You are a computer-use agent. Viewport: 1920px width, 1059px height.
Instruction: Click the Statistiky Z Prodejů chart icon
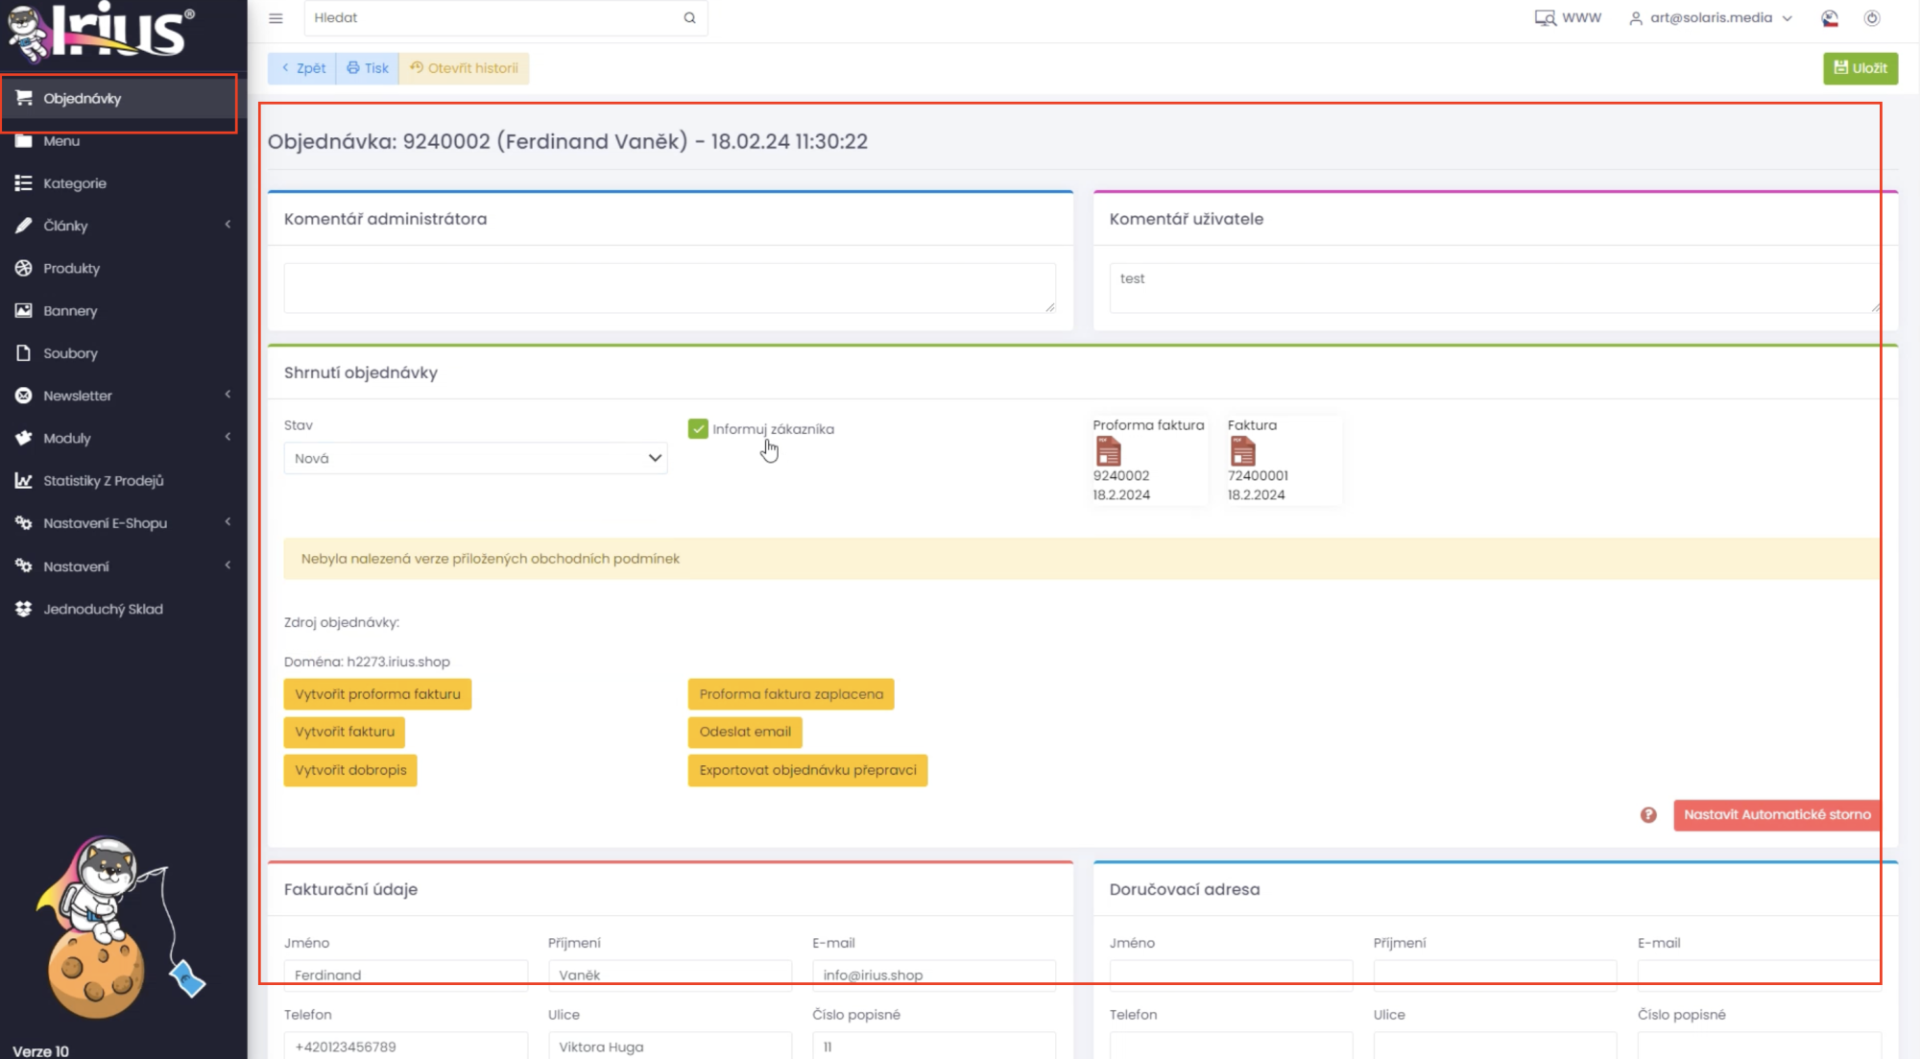24,481
